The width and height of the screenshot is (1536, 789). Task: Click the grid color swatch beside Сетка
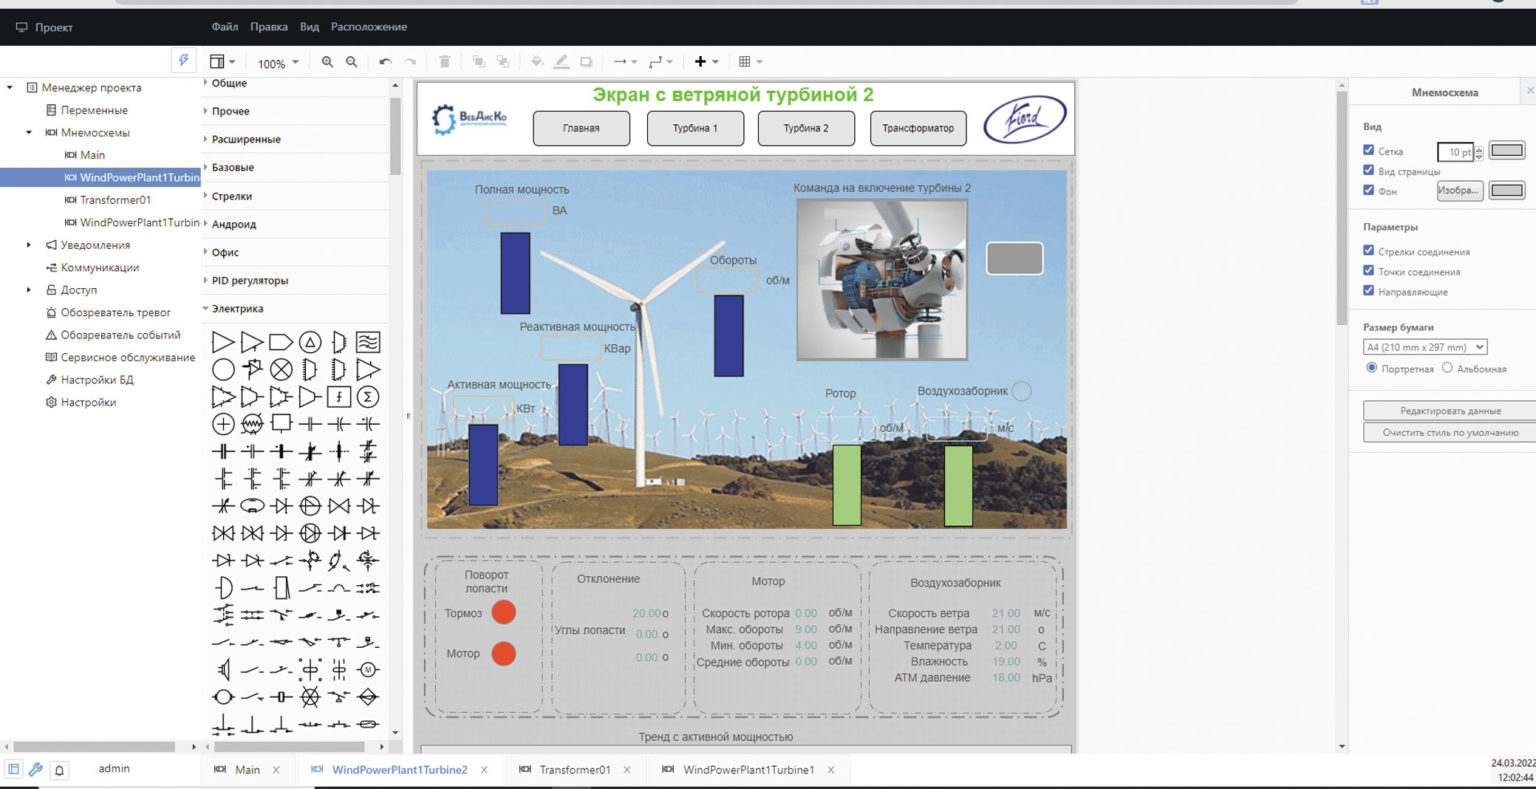click(x=1507, y=151)
